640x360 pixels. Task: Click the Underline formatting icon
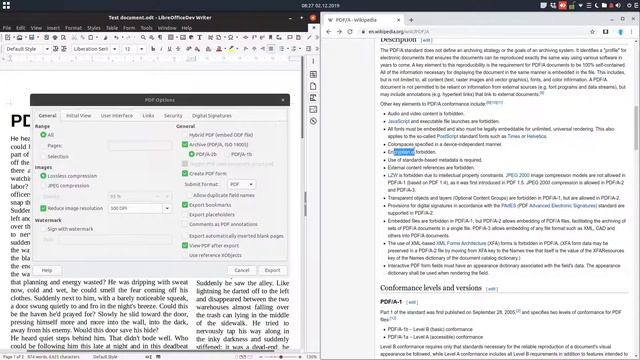coord(169,49)
